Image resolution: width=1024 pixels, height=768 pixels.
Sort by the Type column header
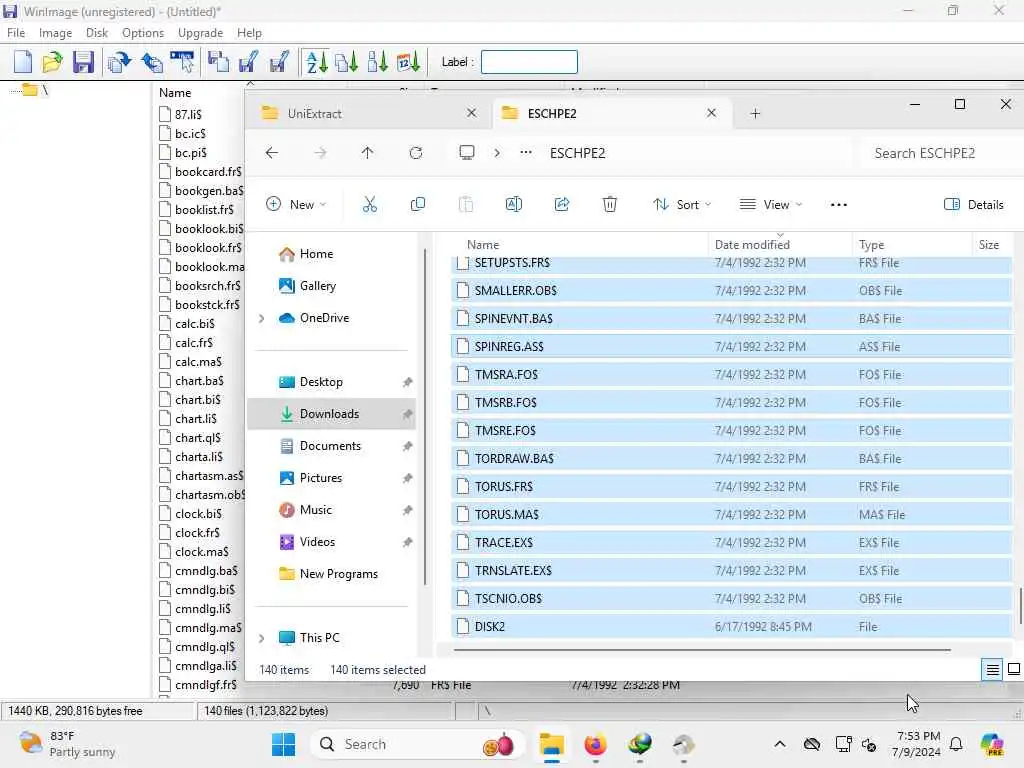[x=872, y=245]
